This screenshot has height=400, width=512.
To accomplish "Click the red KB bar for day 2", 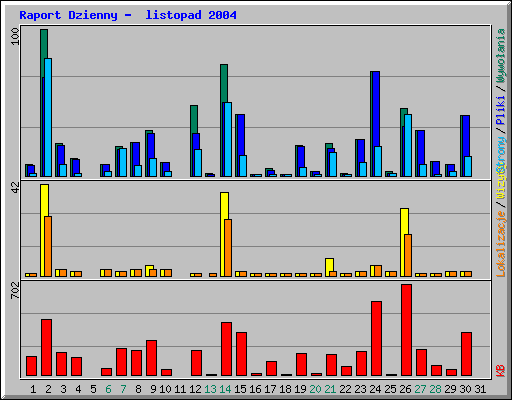I will (47, 348).
